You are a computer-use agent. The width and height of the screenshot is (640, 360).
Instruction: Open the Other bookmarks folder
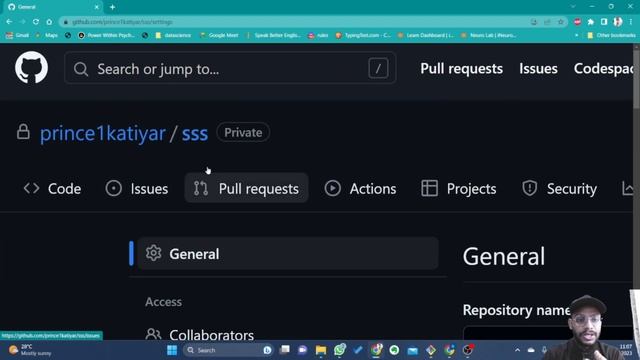[611, 36]
